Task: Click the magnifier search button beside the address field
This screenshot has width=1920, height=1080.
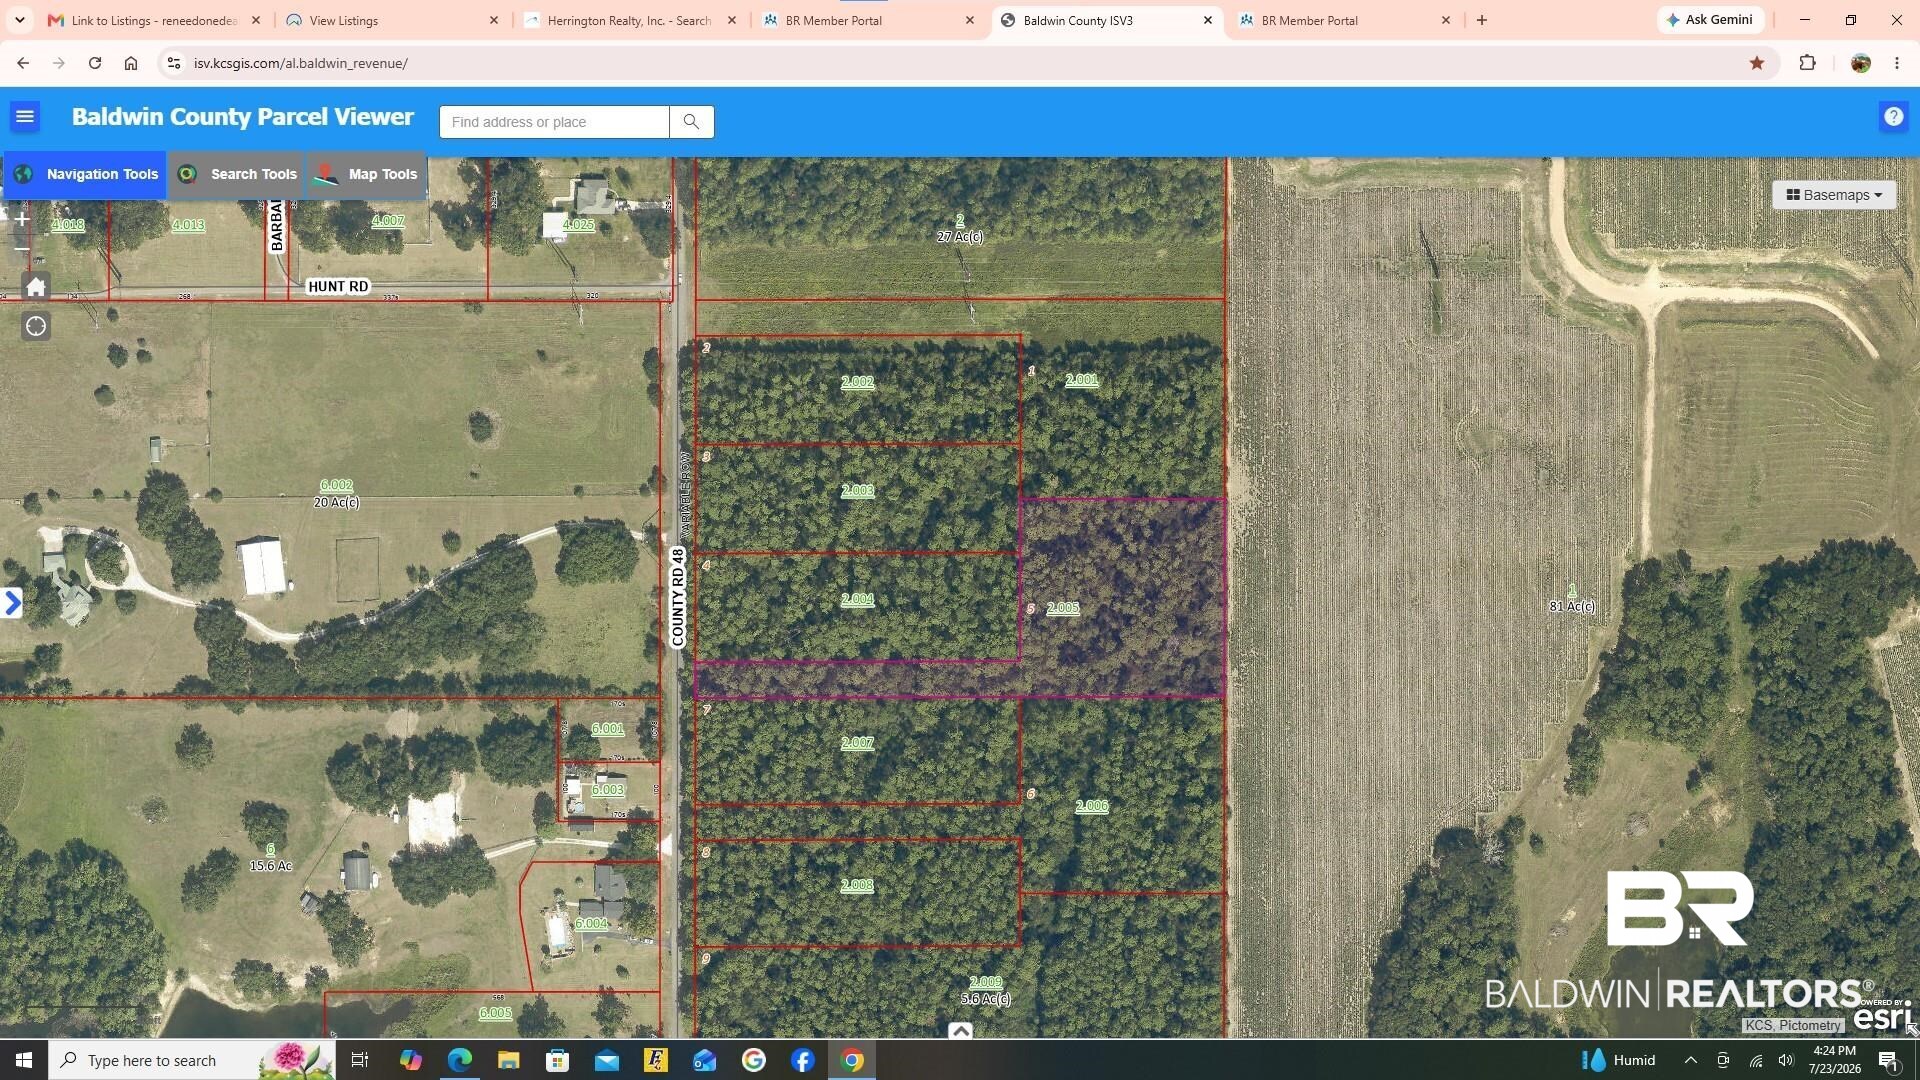Action: point(691,122)
